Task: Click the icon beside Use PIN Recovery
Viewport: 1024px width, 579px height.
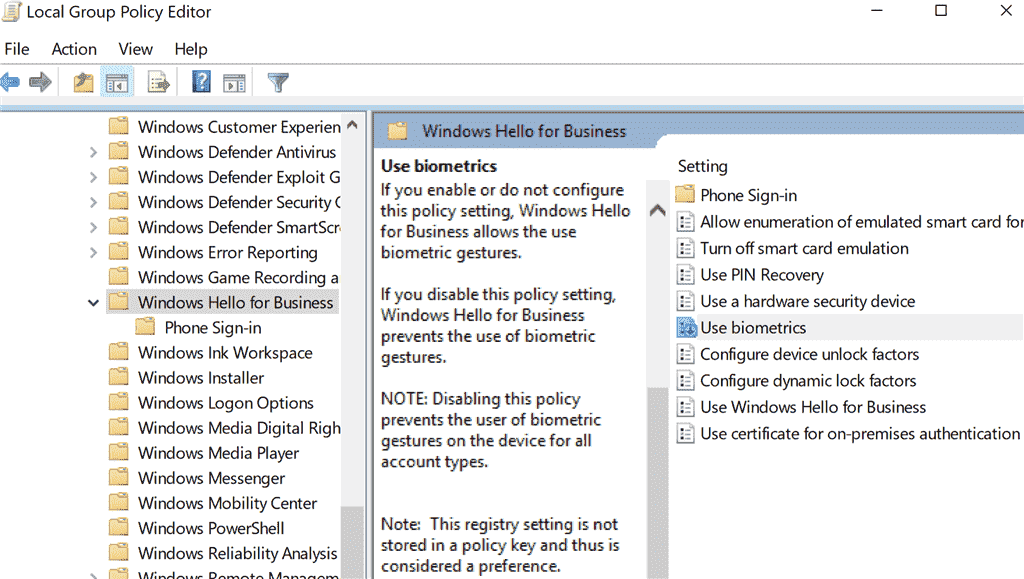Action: pyautogui.click(x=685, y=275)
